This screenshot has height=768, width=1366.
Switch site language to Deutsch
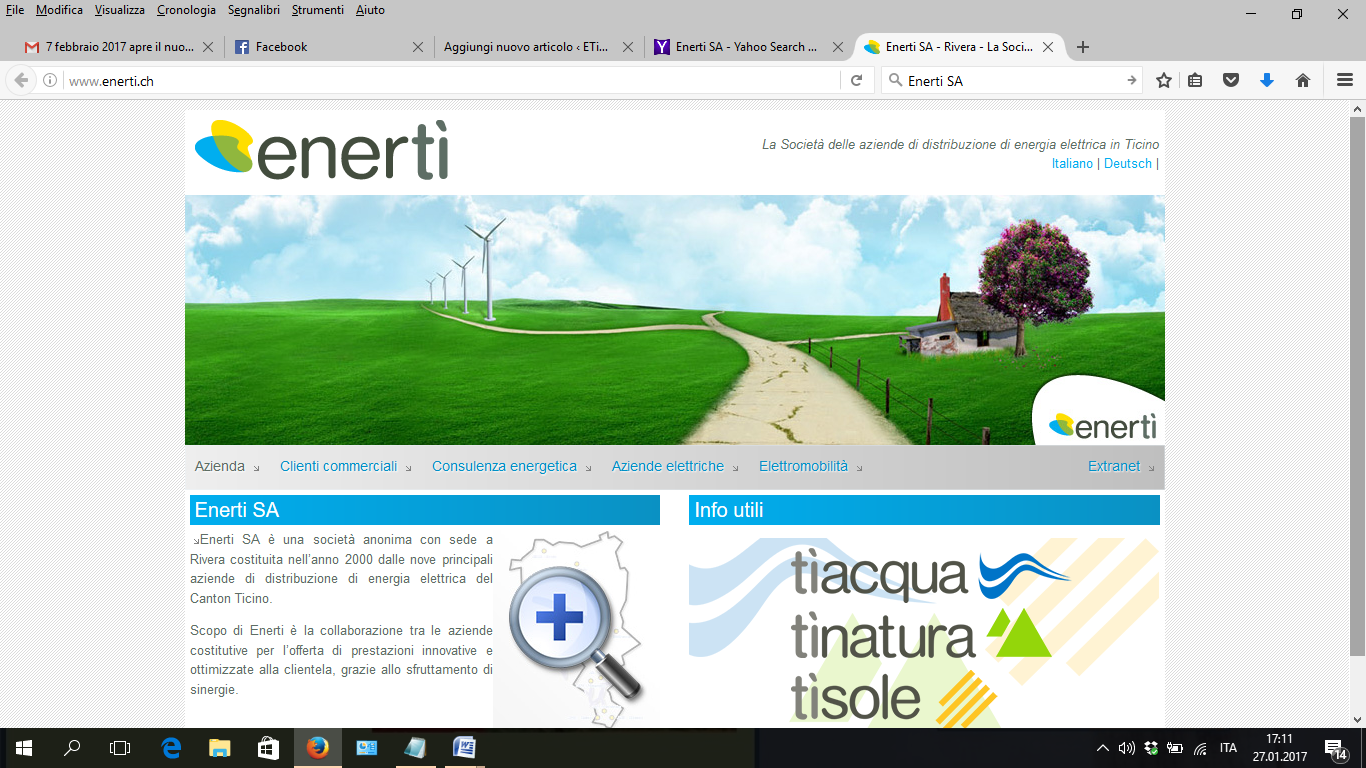1128,163
